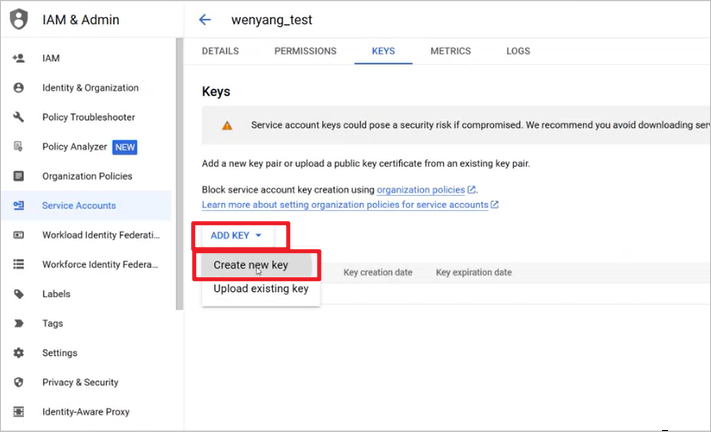Go to Organization Policies

click(87, 176)
